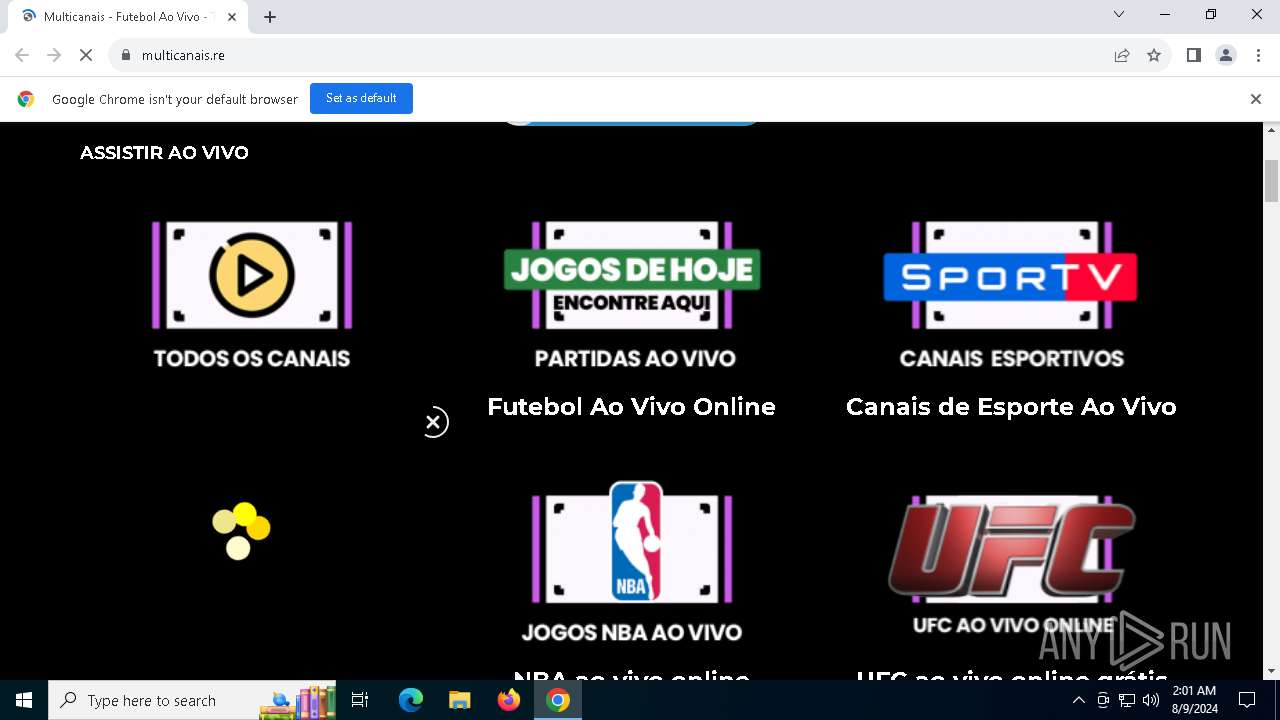The image size is (1280, 720).
Task: Open network status in system tray
Action: tap(1127, 700)
